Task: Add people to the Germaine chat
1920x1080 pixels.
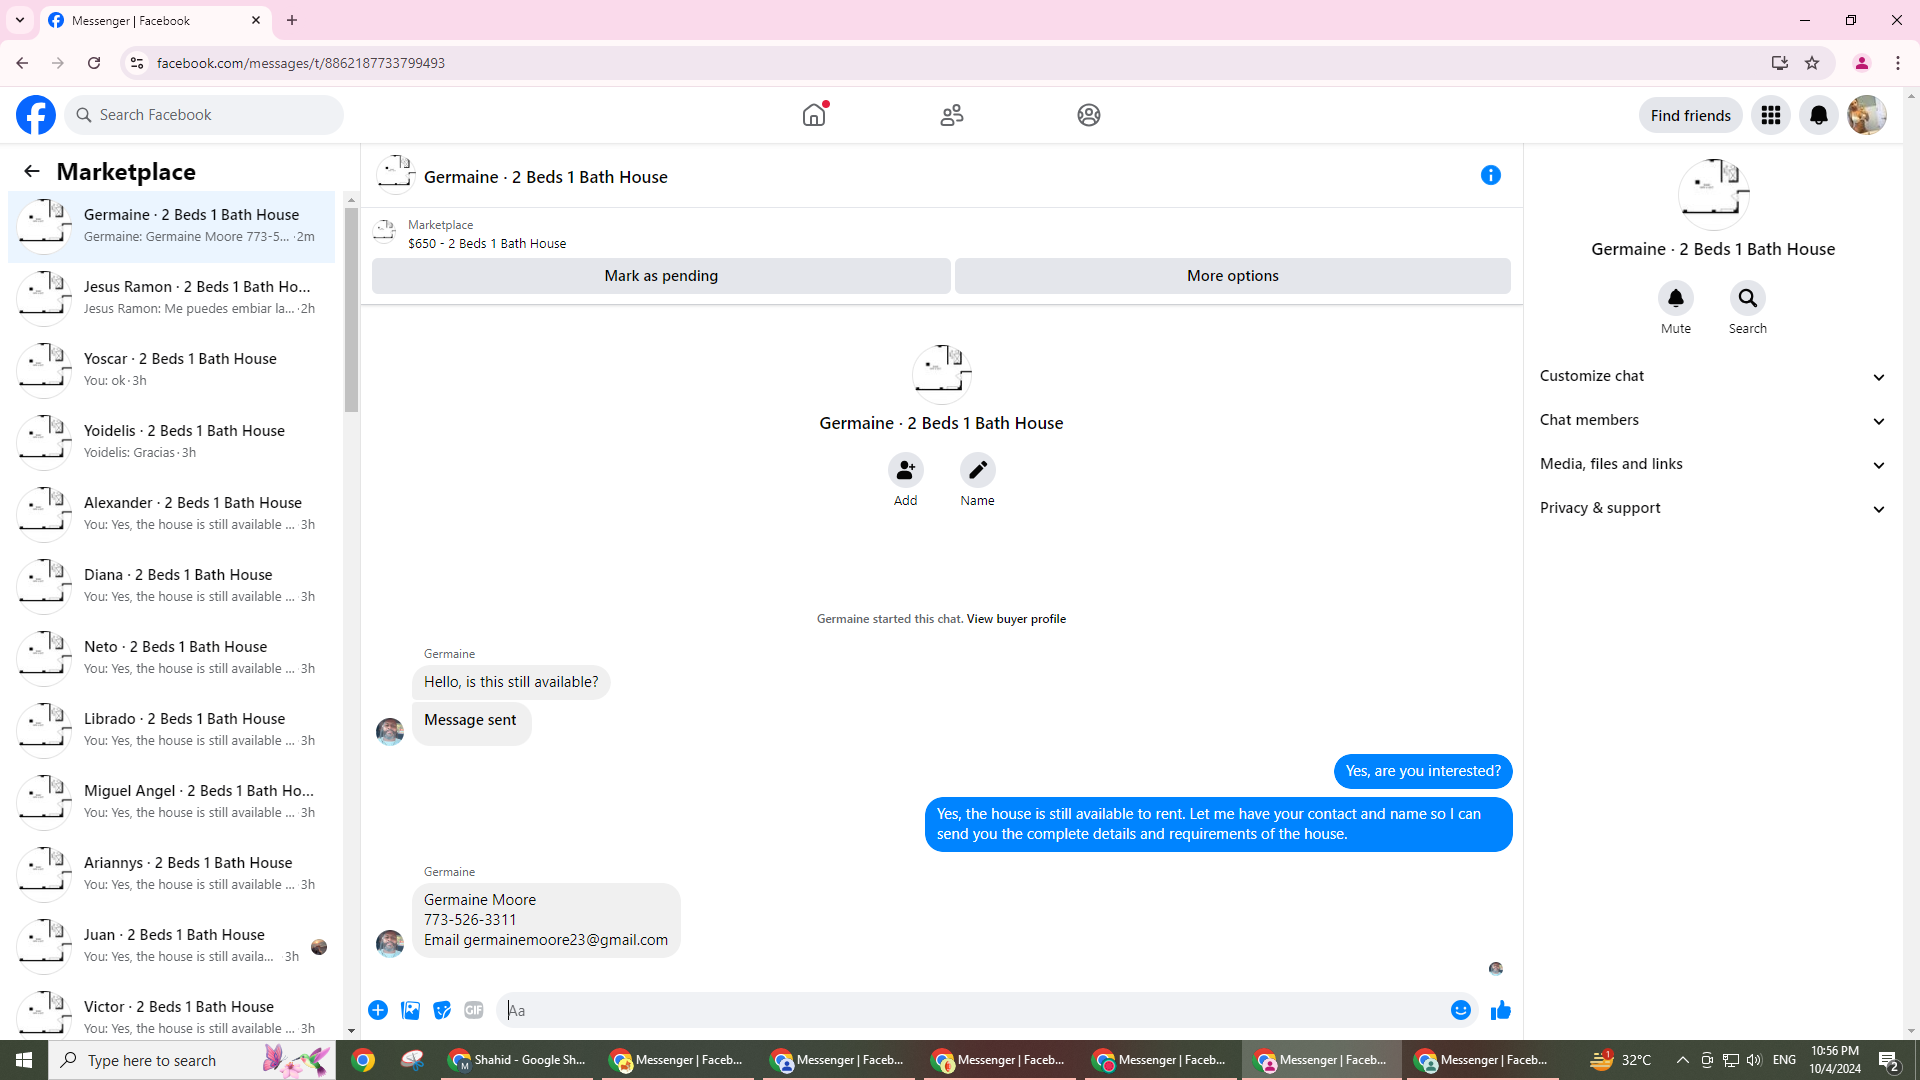Action: click(906, 470)
